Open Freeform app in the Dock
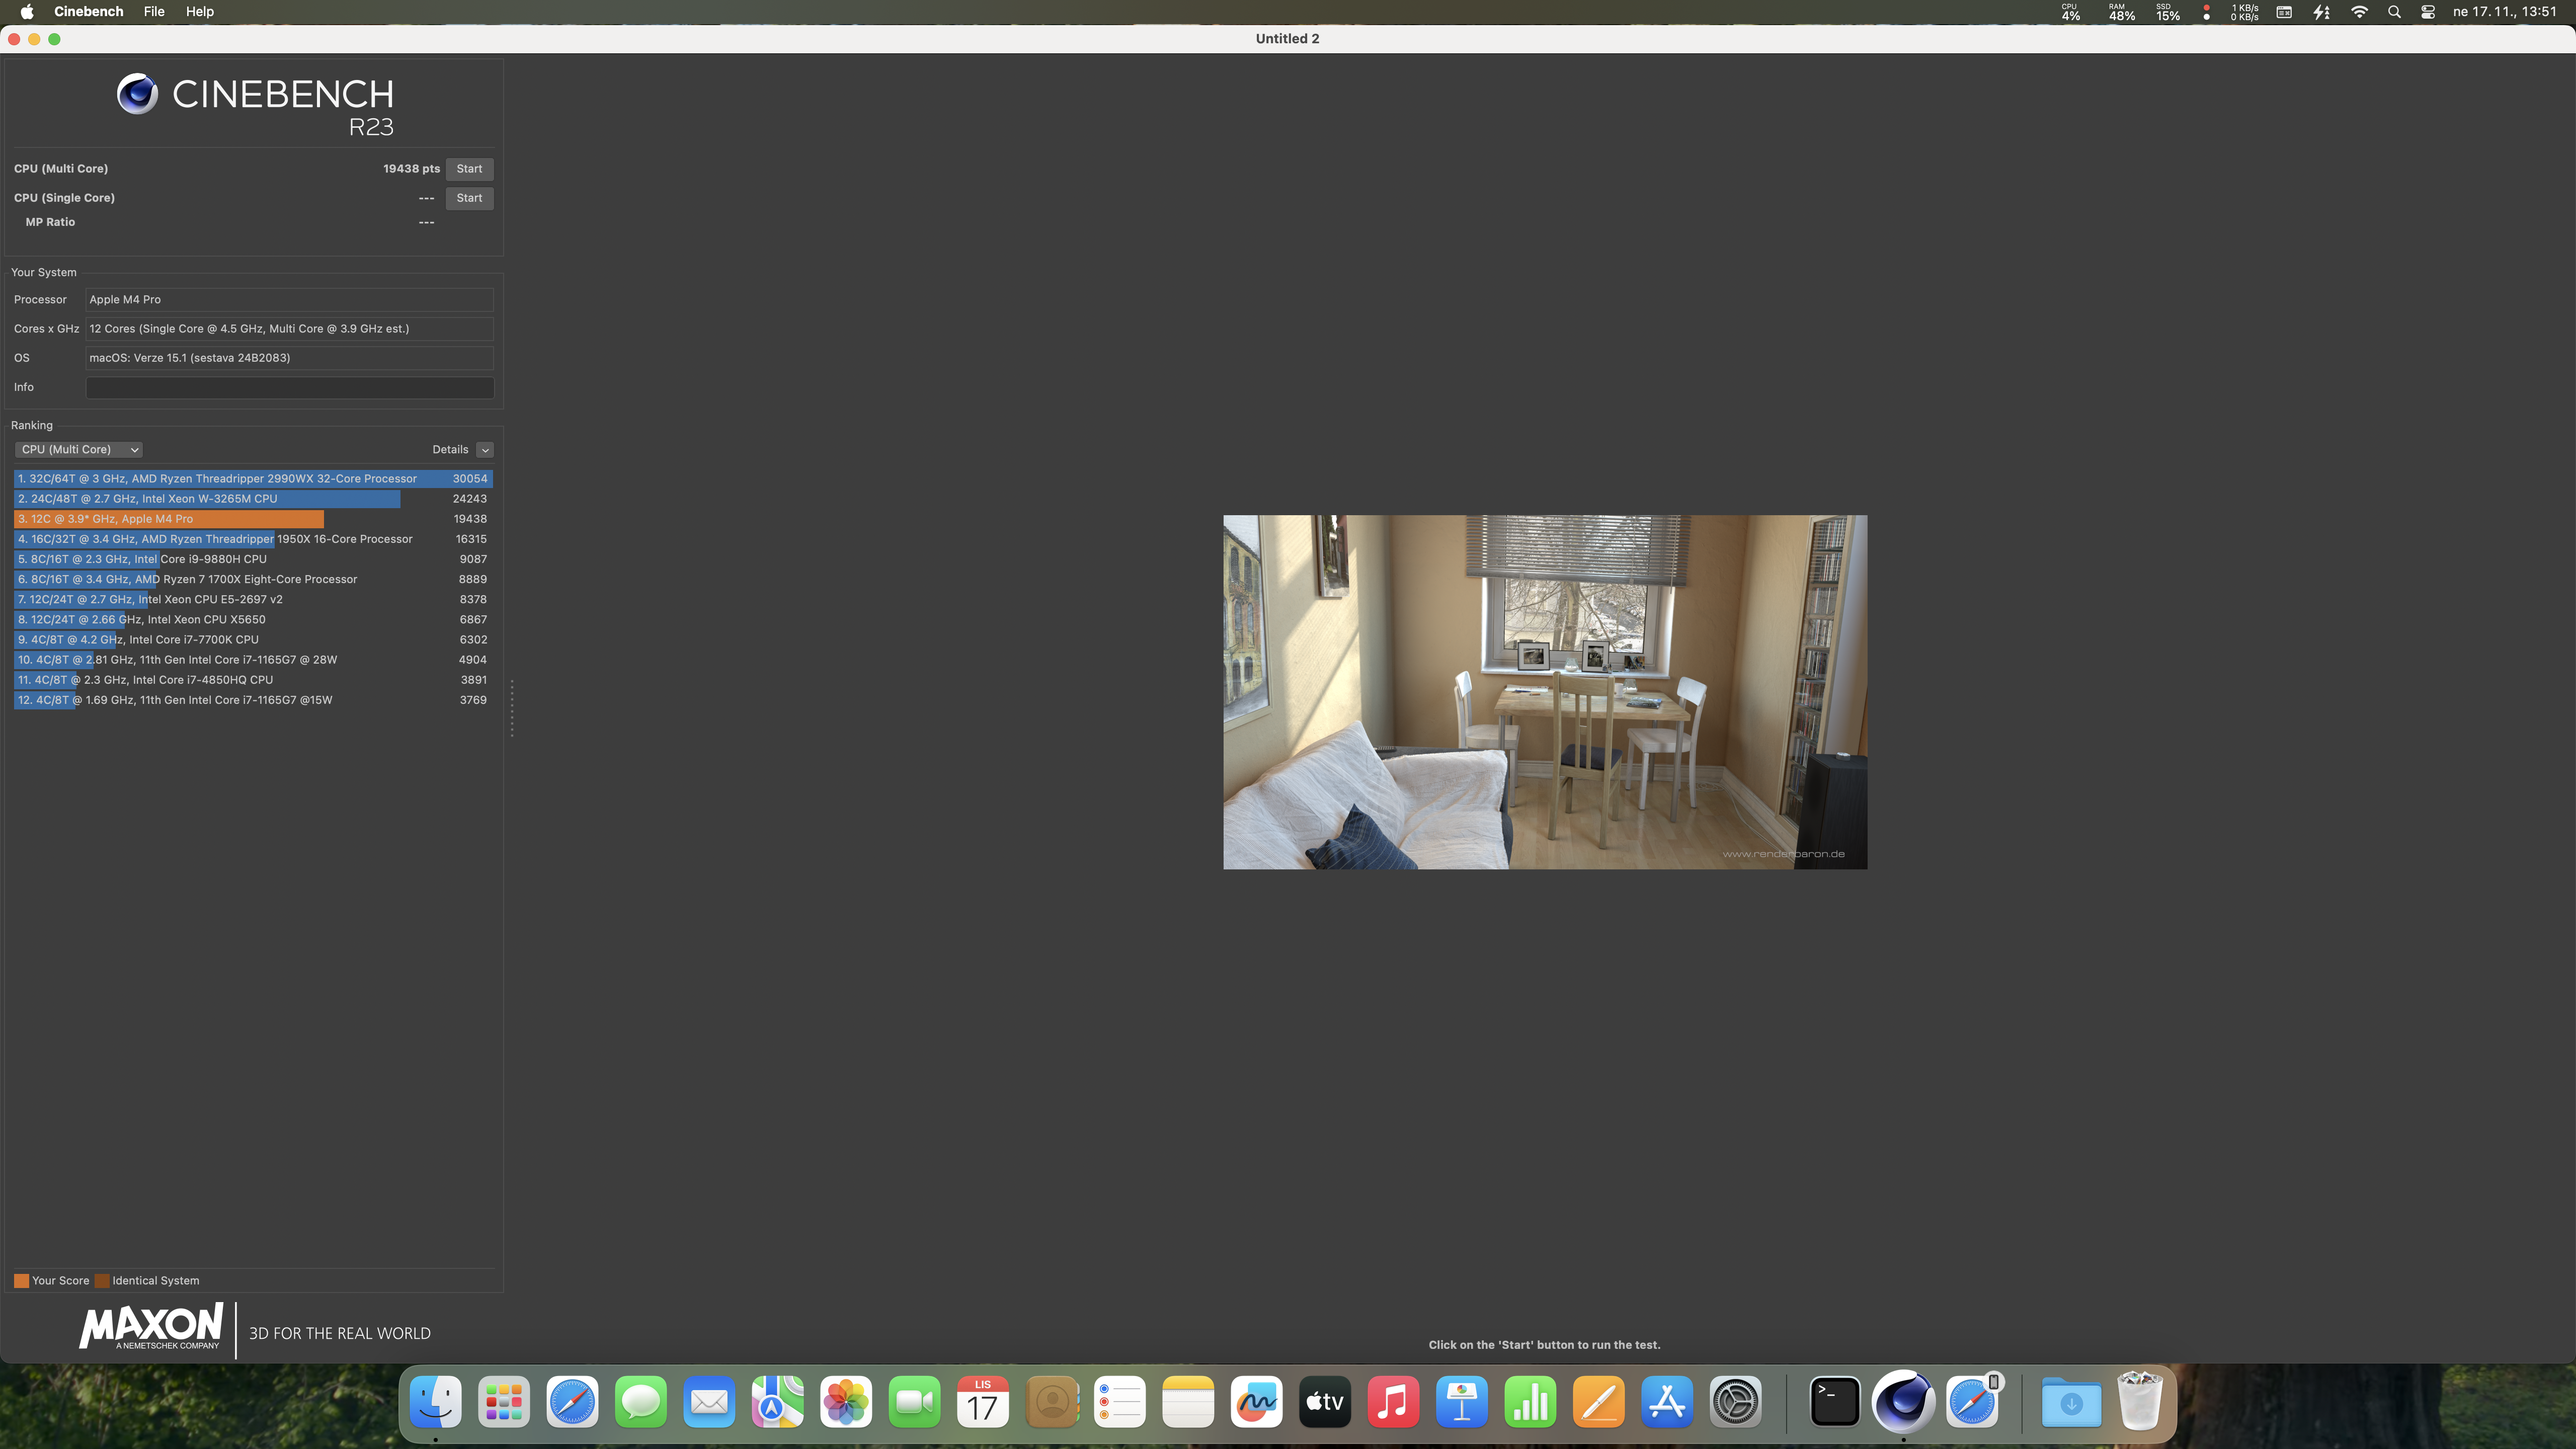Viewport: 2576px width, 1449px height. [x=1256, y=1402]
